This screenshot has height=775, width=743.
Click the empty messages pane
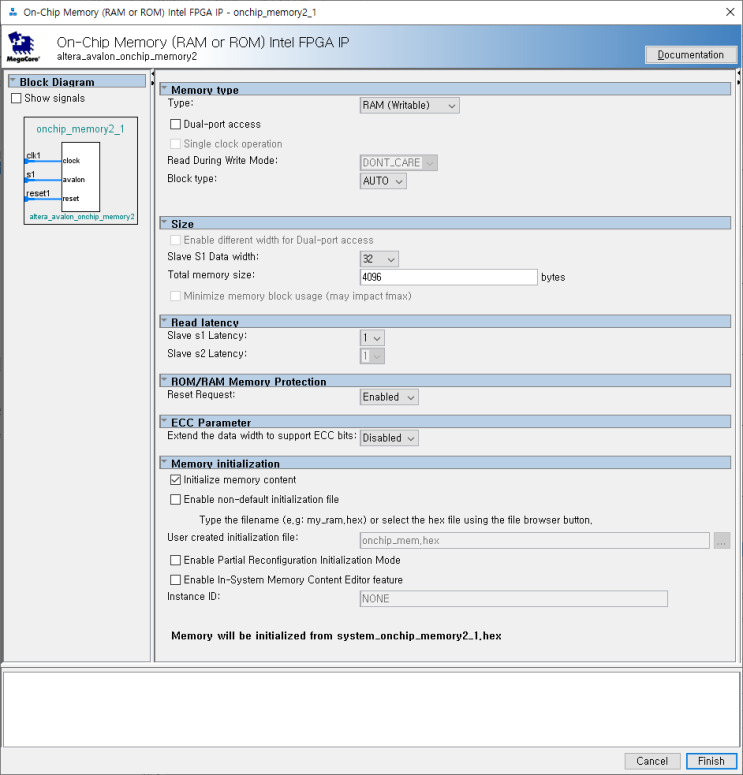coord(371,709)
